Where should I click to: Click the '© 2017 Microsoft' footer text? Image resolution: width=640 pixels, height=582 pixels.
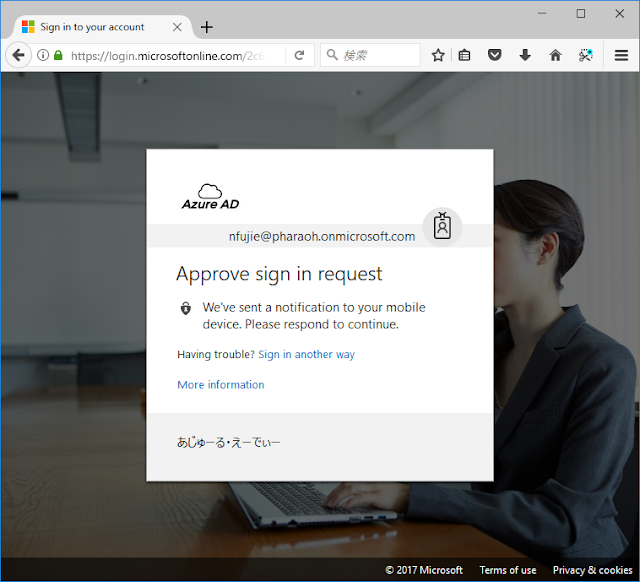click(424, 570)
